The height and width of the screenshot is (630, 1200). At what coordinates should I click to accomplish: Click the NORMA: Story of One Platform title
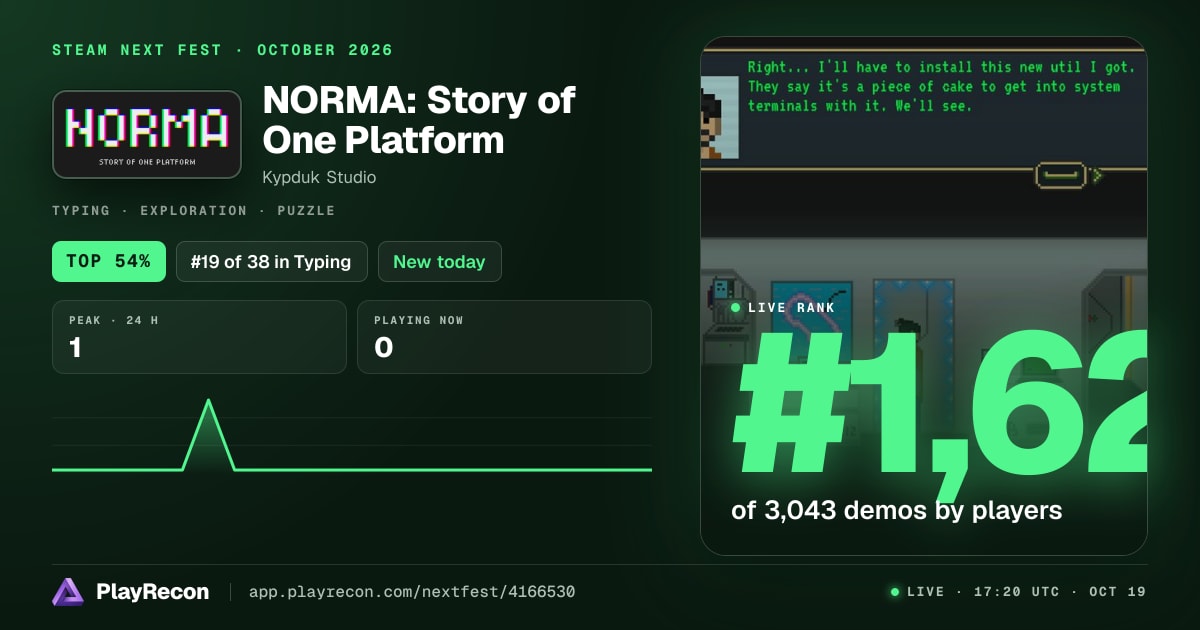click(419, 120)
